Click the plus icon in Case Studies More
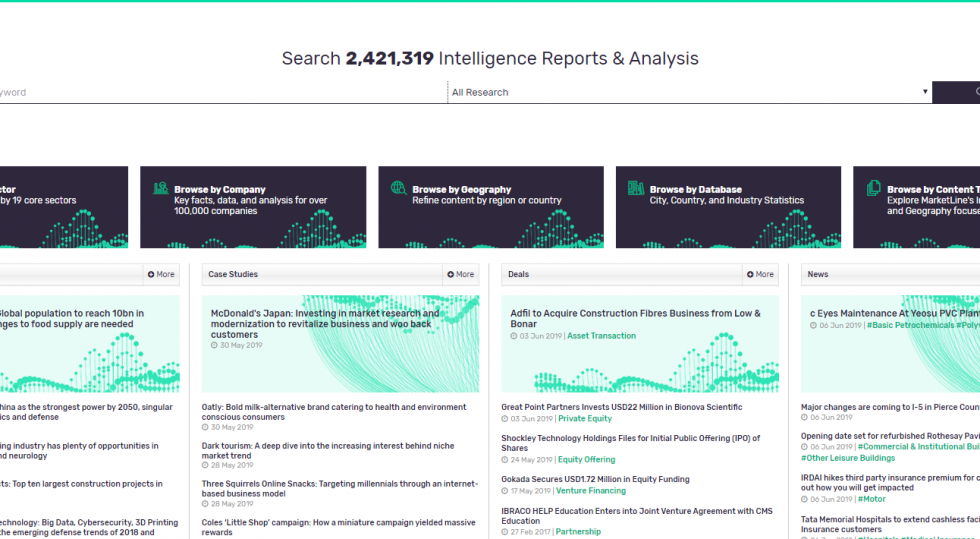This screenshot has height=539, width=980. (451, 275)
